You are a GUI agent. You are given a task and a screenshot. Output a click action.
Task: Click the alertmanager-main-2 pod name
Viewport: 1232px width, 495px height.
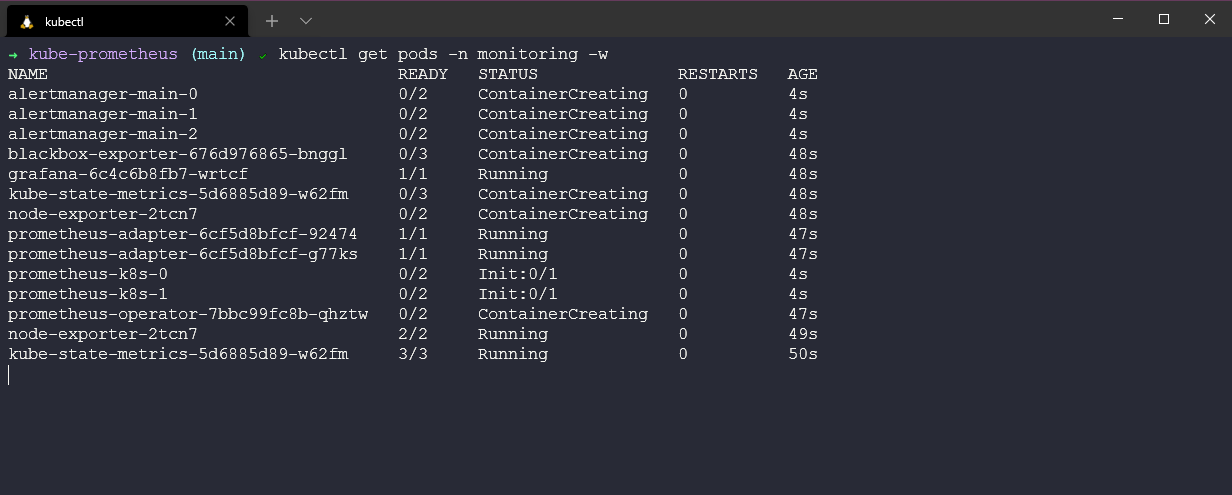pos(103,134)
